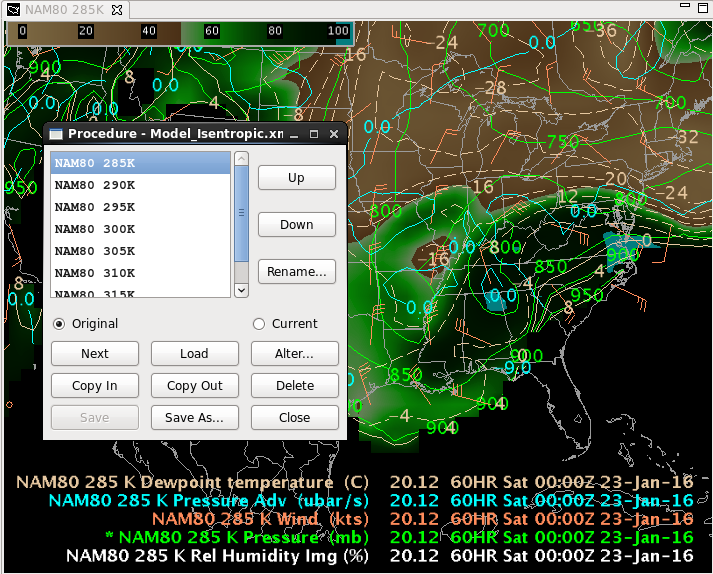Minimize the Procedure dialog
Screen dimensions: 713x574
(x=294, y=134)
